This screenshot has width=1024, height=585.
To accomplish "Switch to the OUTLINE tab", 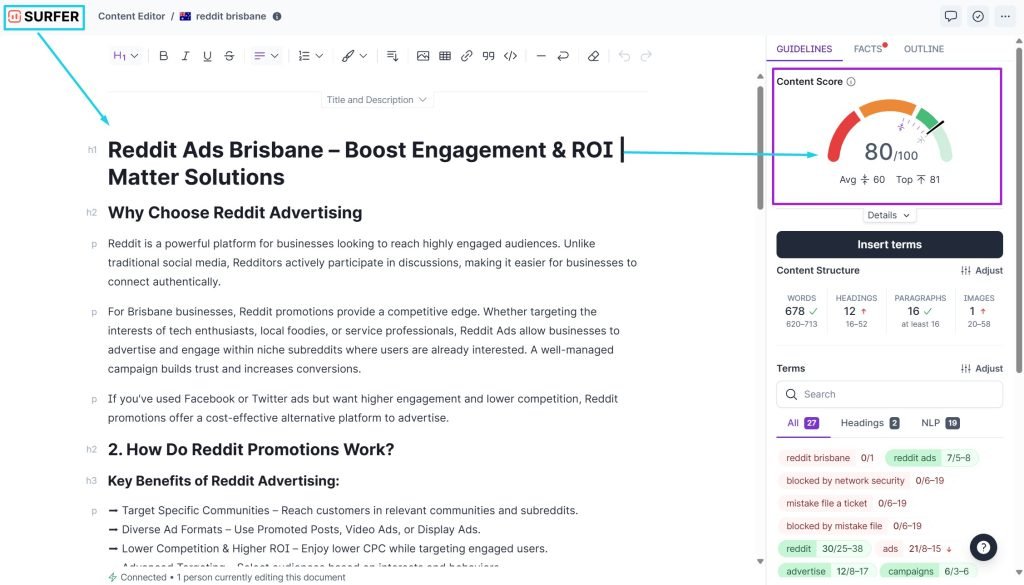I will click(x=923, y=49).
